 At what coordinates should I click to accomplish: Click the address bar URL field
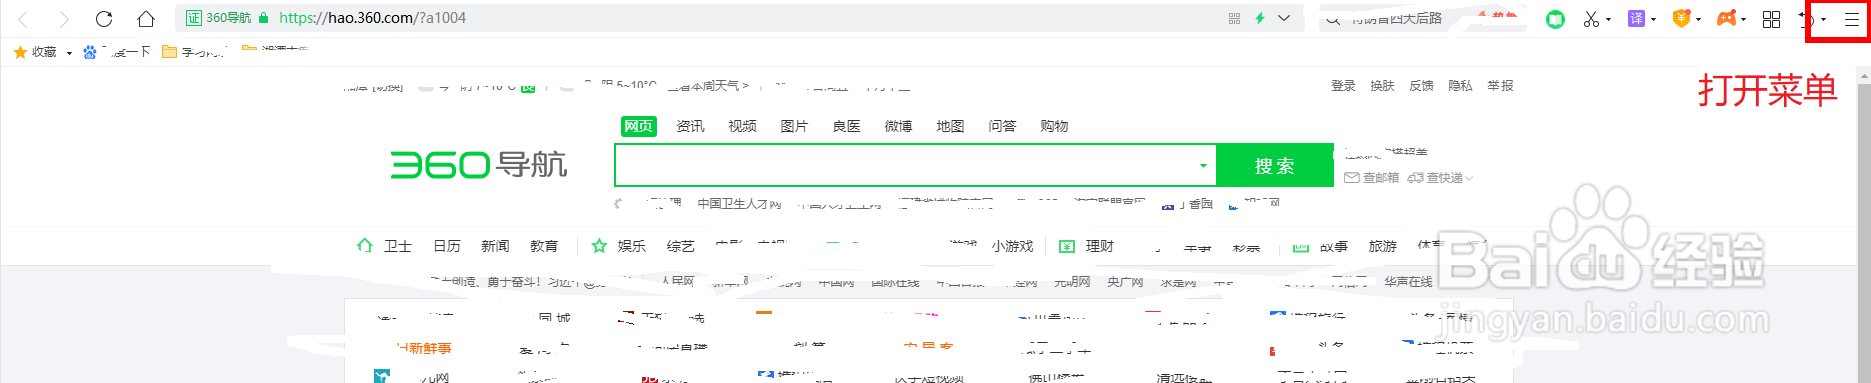740,18
